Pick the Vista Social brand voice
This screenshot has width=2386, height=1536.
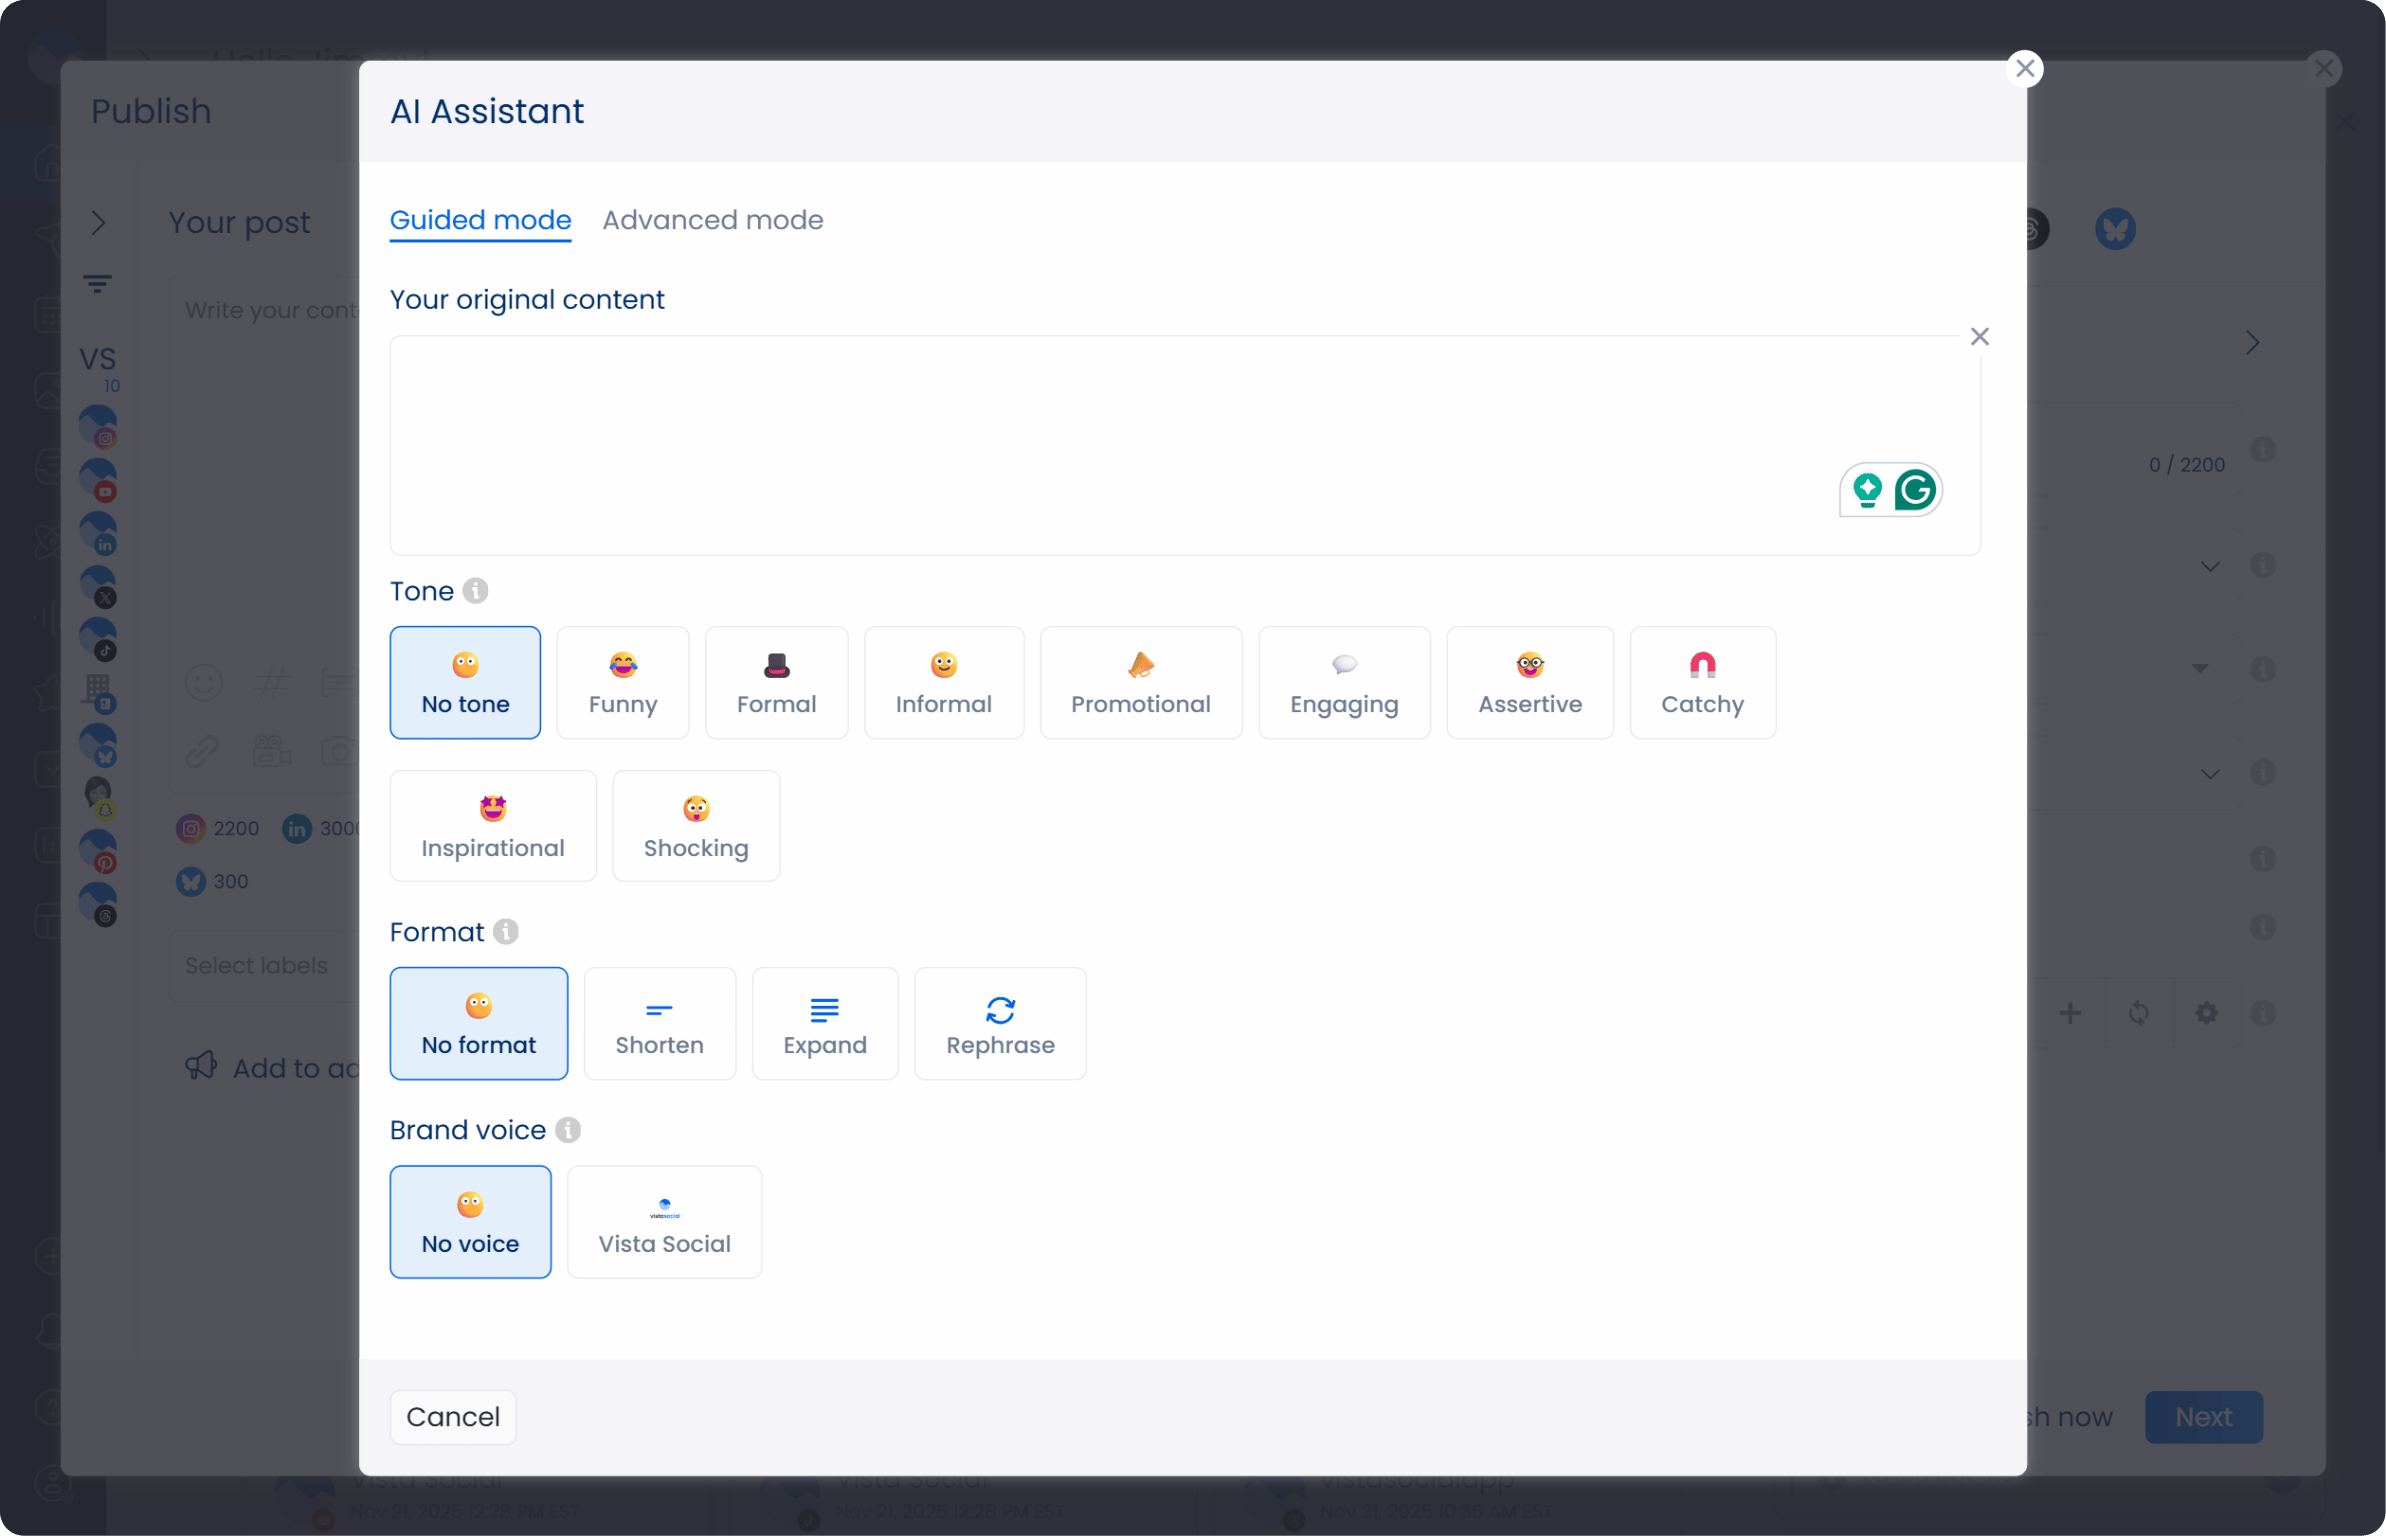pos(664,1222)
